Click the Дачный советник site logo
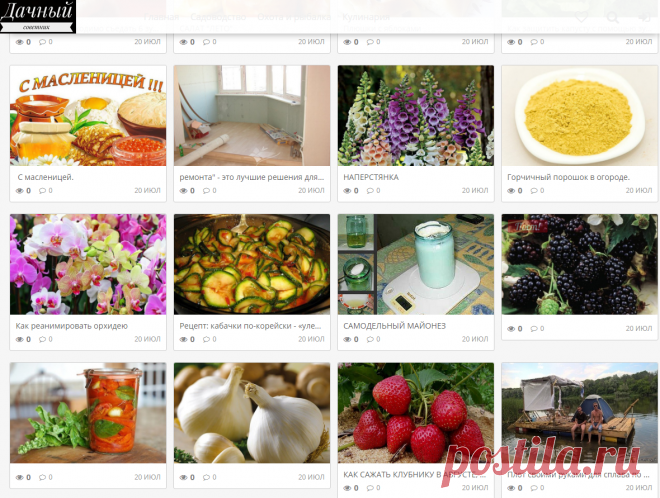The height and width of the screenshot is (498, 660). pos(38,16)
